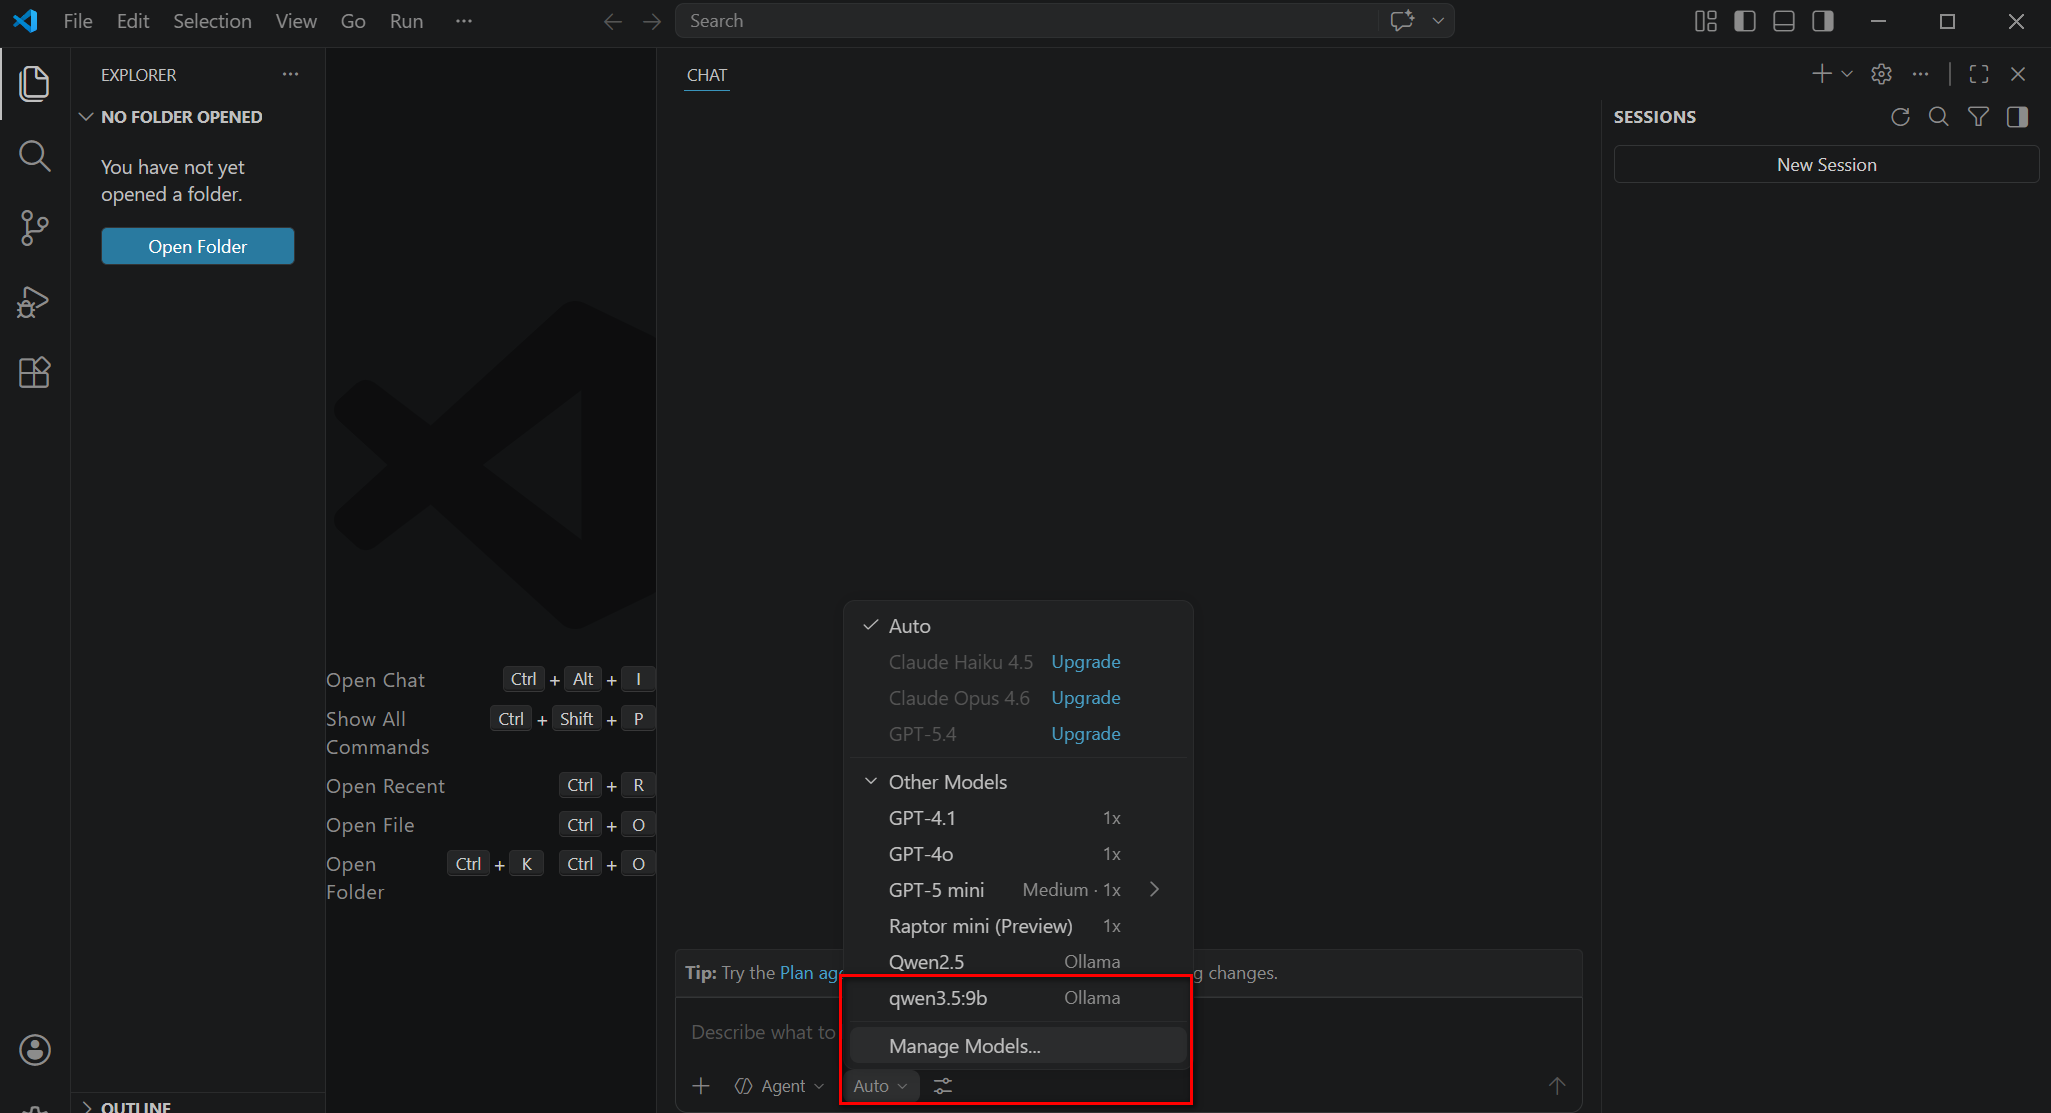The width and height of the screenshot is (2051, 1113).
Task: Filter sessions with the funnel icon
Action: [1978, 117]
